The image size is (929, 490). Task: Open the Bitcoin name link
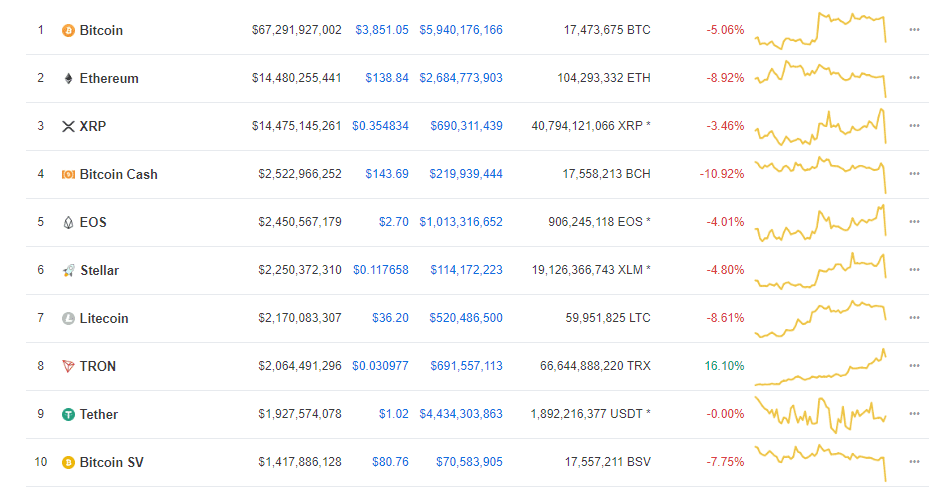tap(101, 30)
